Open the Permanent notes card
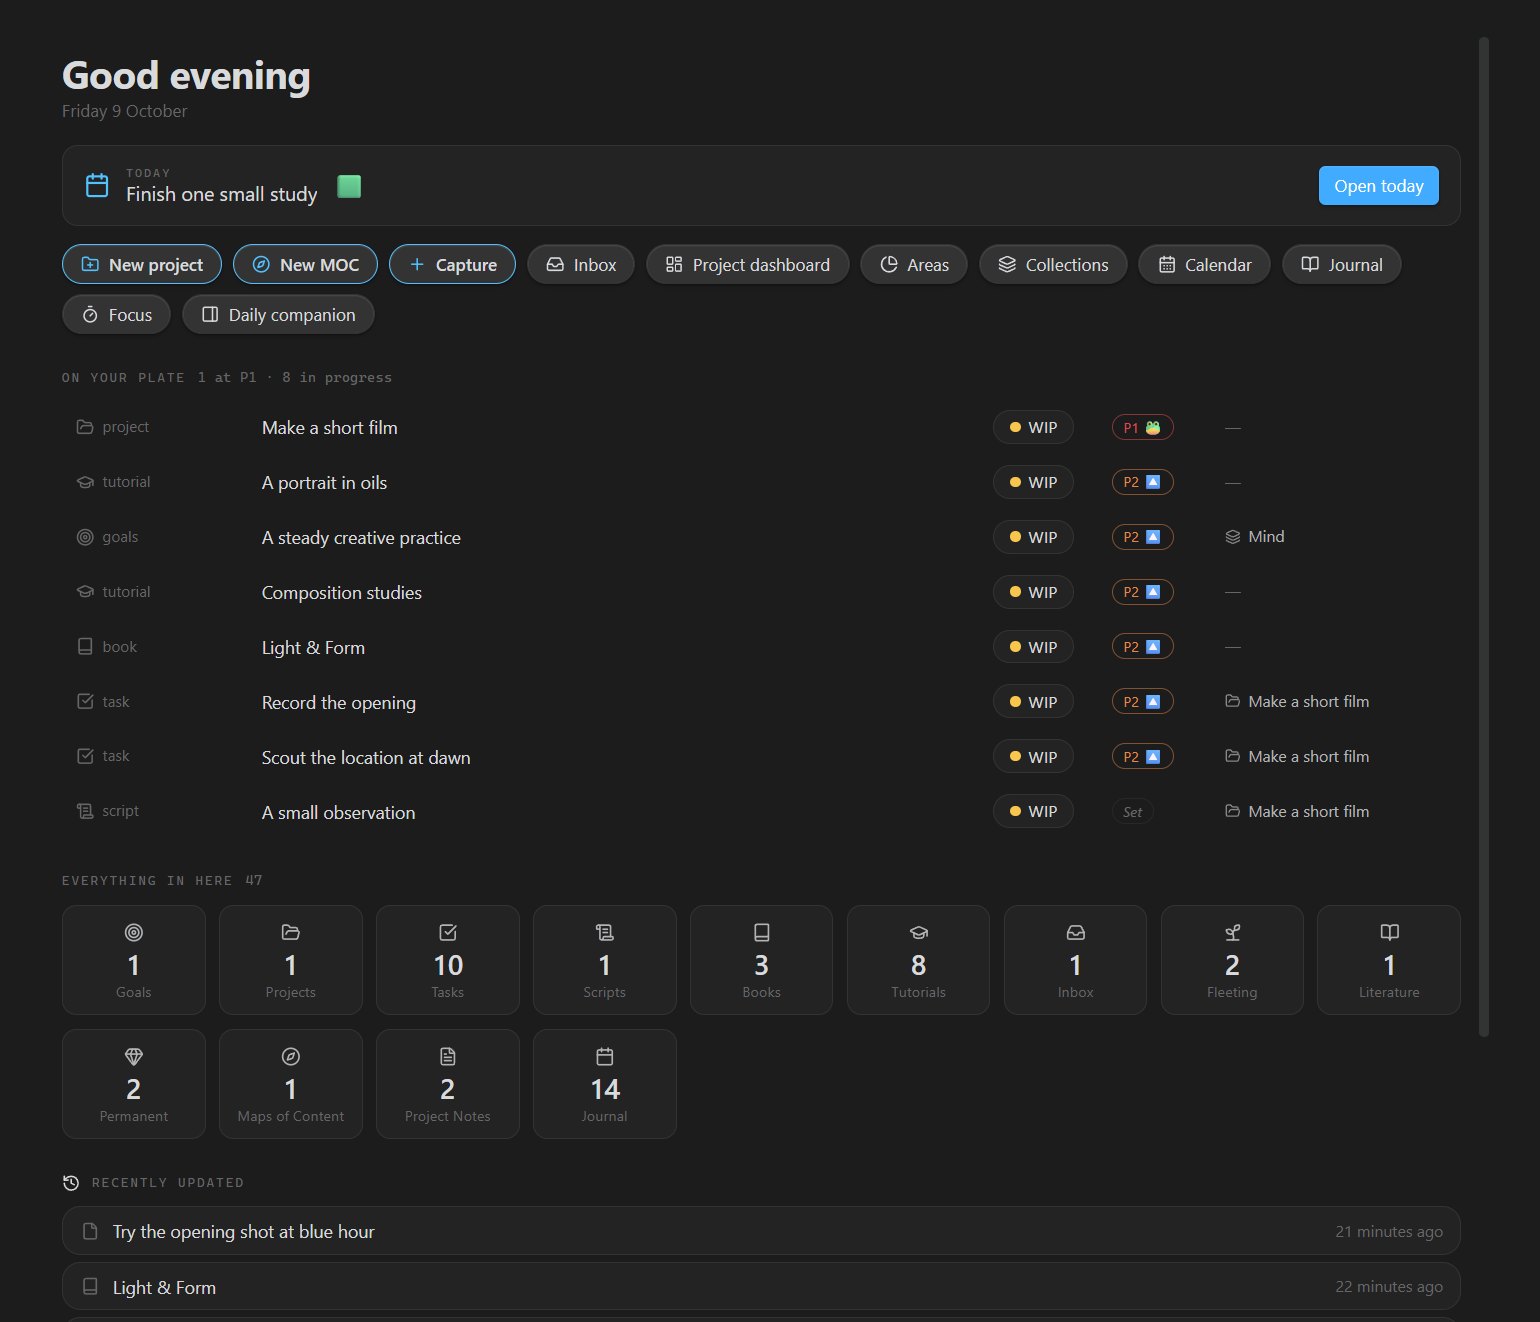Image resolution: width=1540 pixels, height=1322 pixels. pyautogui.click(x=134, y=1084)
